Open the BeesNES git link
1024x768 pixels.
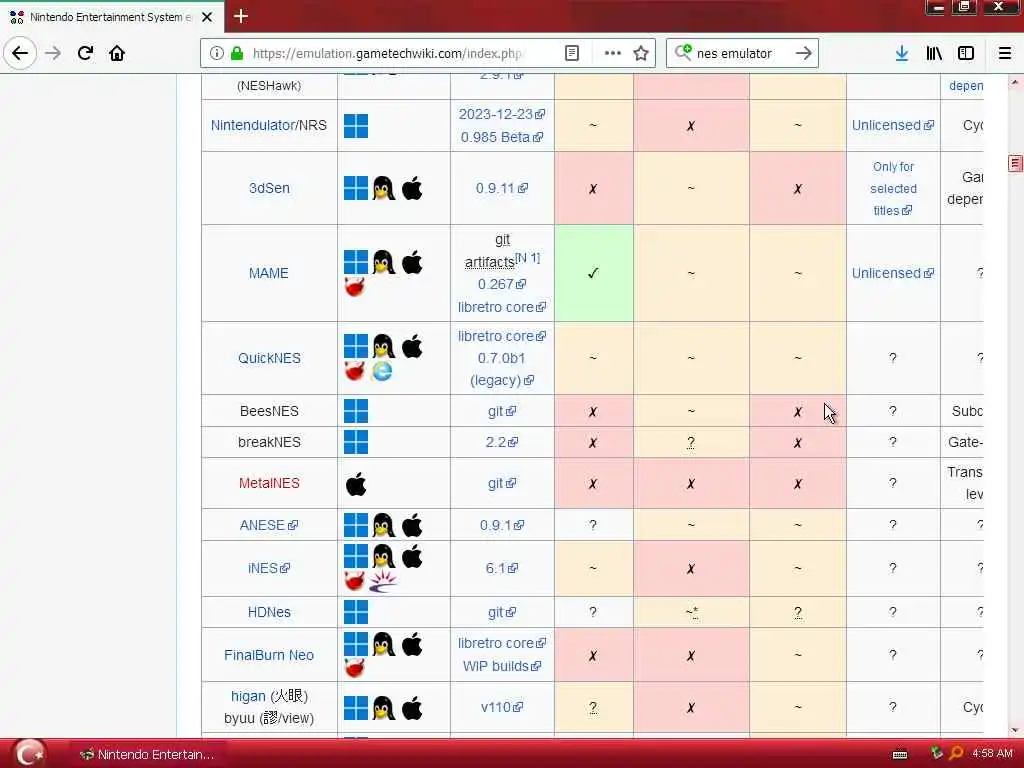coord(502,411)
